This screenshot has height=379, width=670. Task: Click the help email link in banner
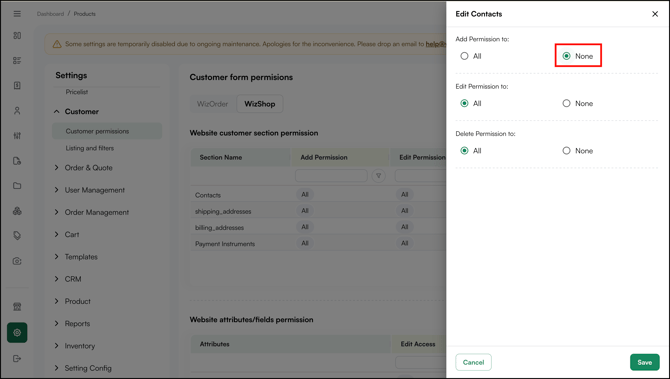click(x=435, y=44)
